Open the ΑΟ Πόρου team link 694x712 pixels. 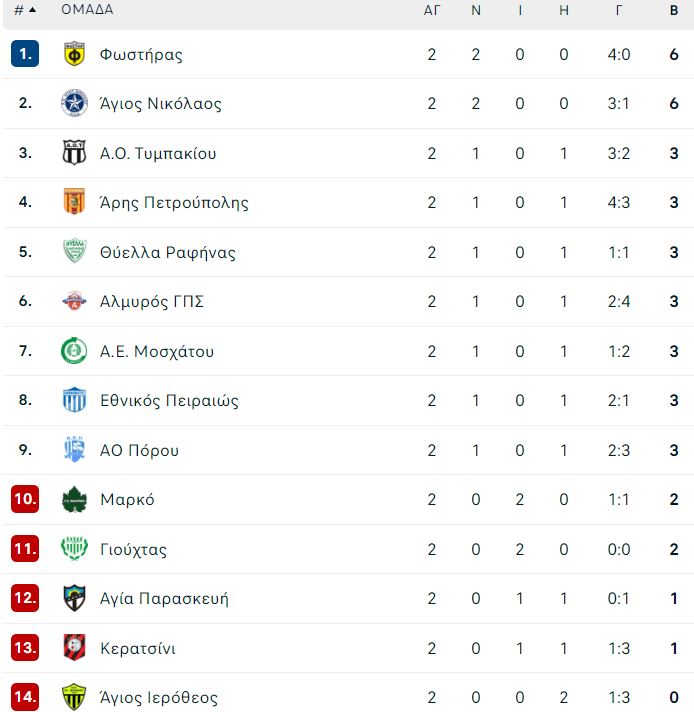click(x=139, y=450)
